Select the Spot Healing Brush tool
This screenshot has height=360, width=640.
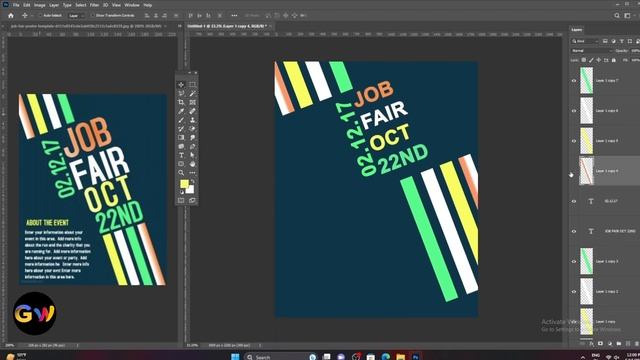[x=192, y=111]
